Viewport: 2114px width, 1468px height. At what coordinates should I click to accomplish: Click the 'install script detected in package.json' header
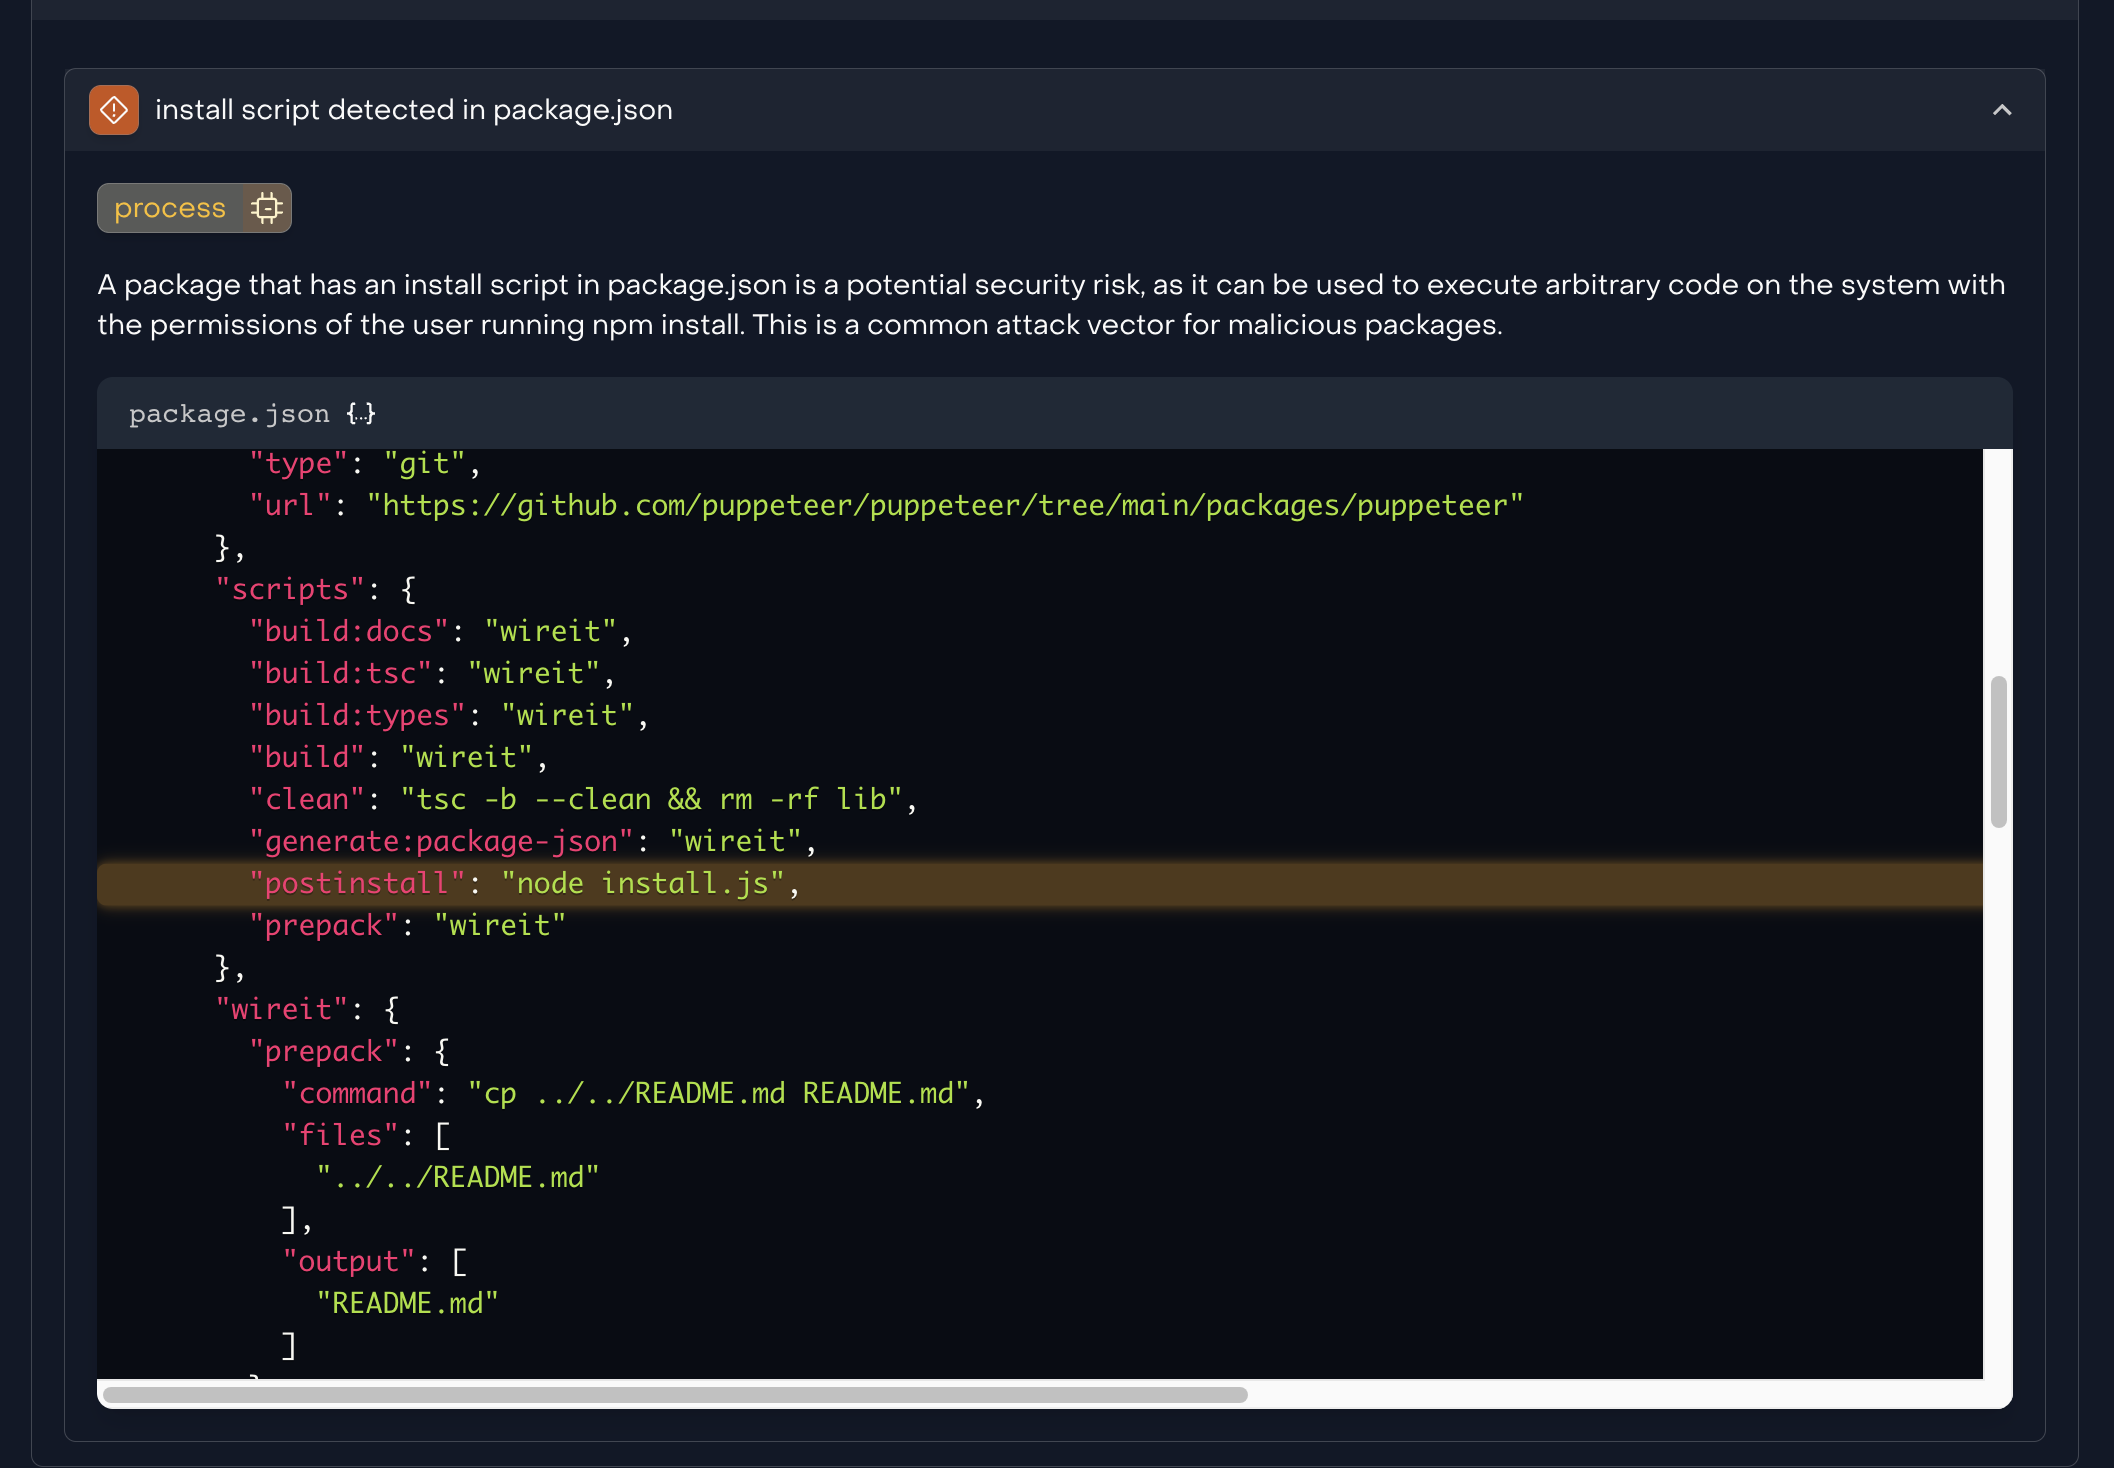413,110
